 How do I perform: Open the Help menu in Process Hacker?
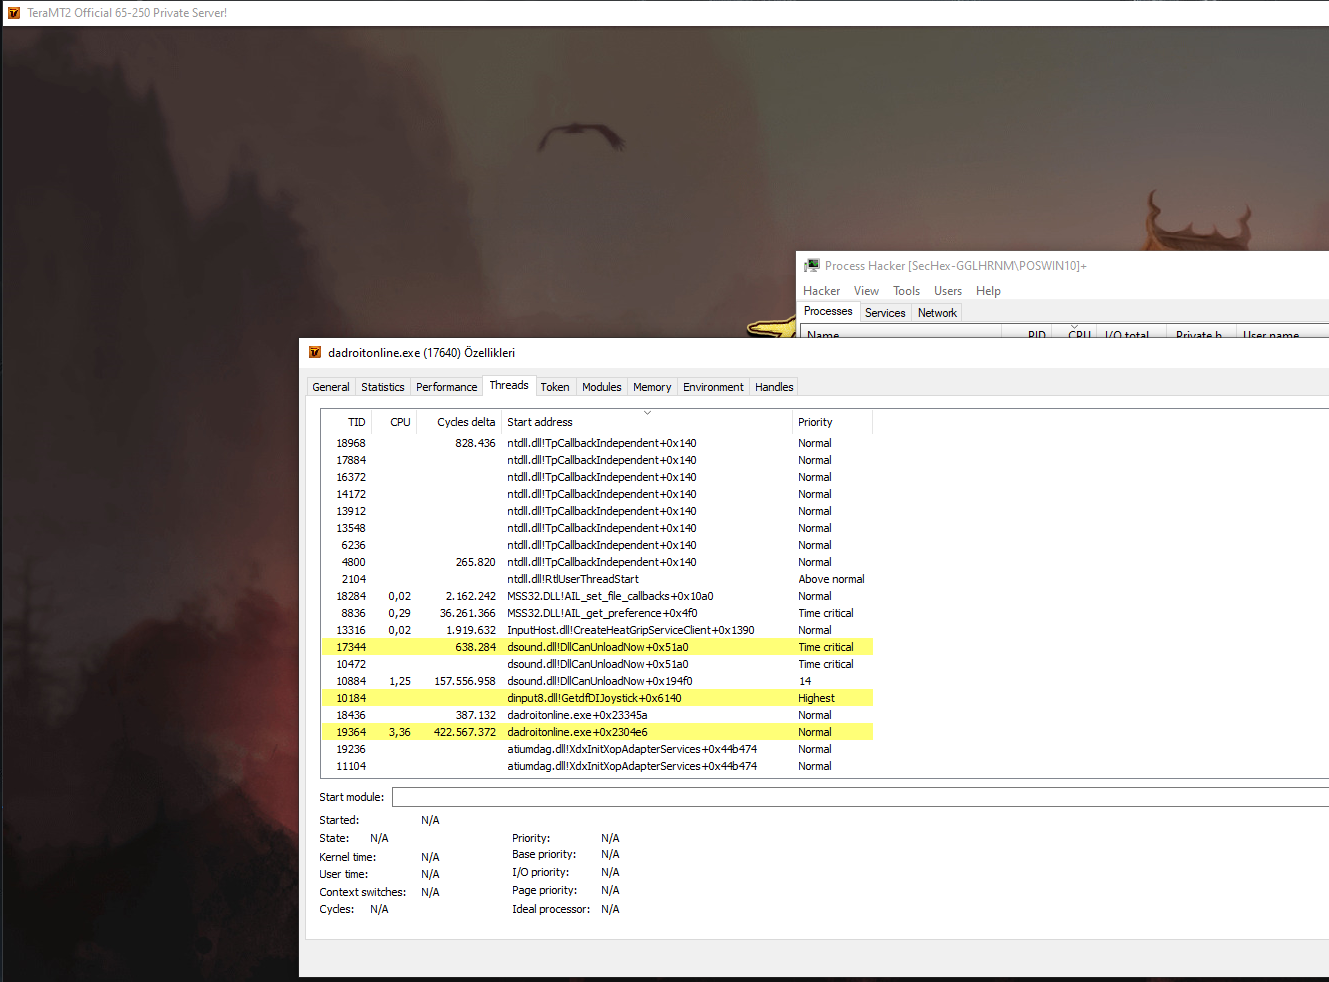(x=988, y=291)
